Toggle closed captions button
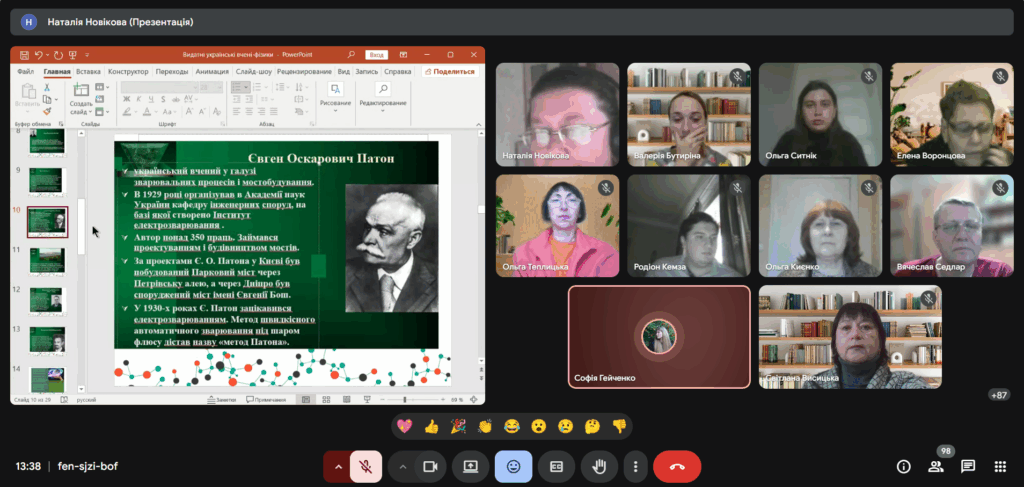 pyautogui.click(x=556, y=466)
